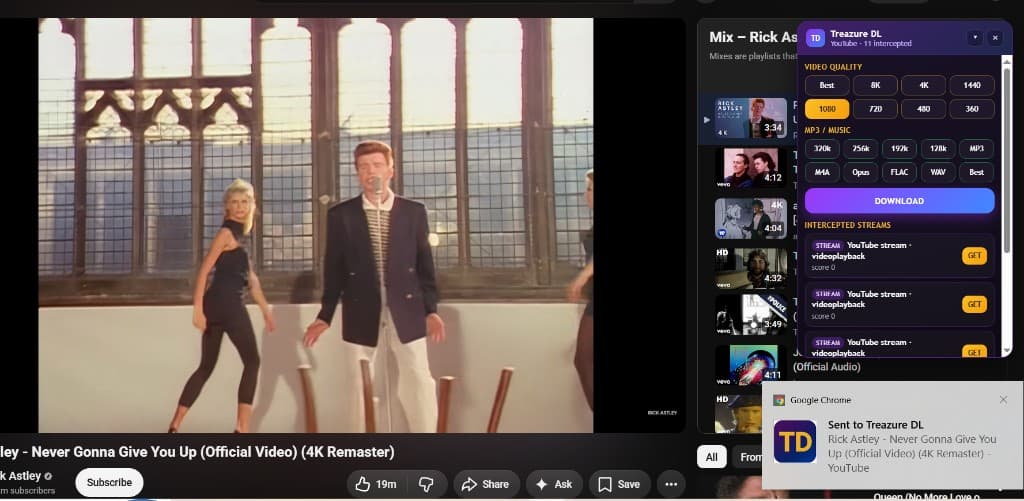1024x501 pixels.
Task: Select 8K video quality
Action: 875,86
